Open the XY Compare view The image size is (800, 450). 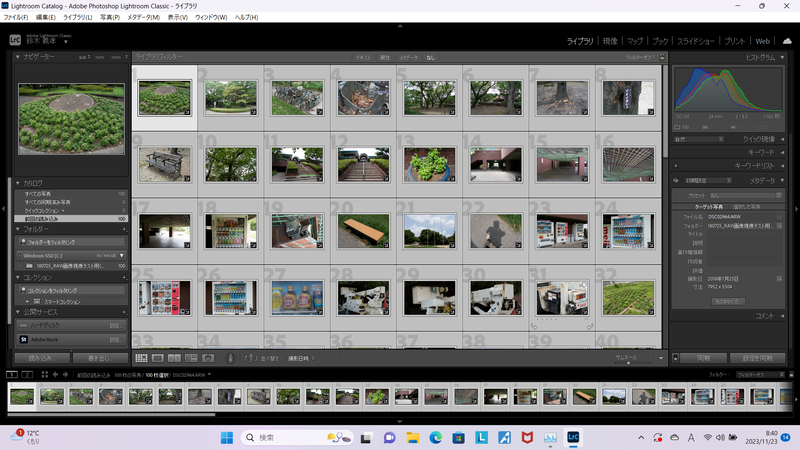(x=174, y=358)
